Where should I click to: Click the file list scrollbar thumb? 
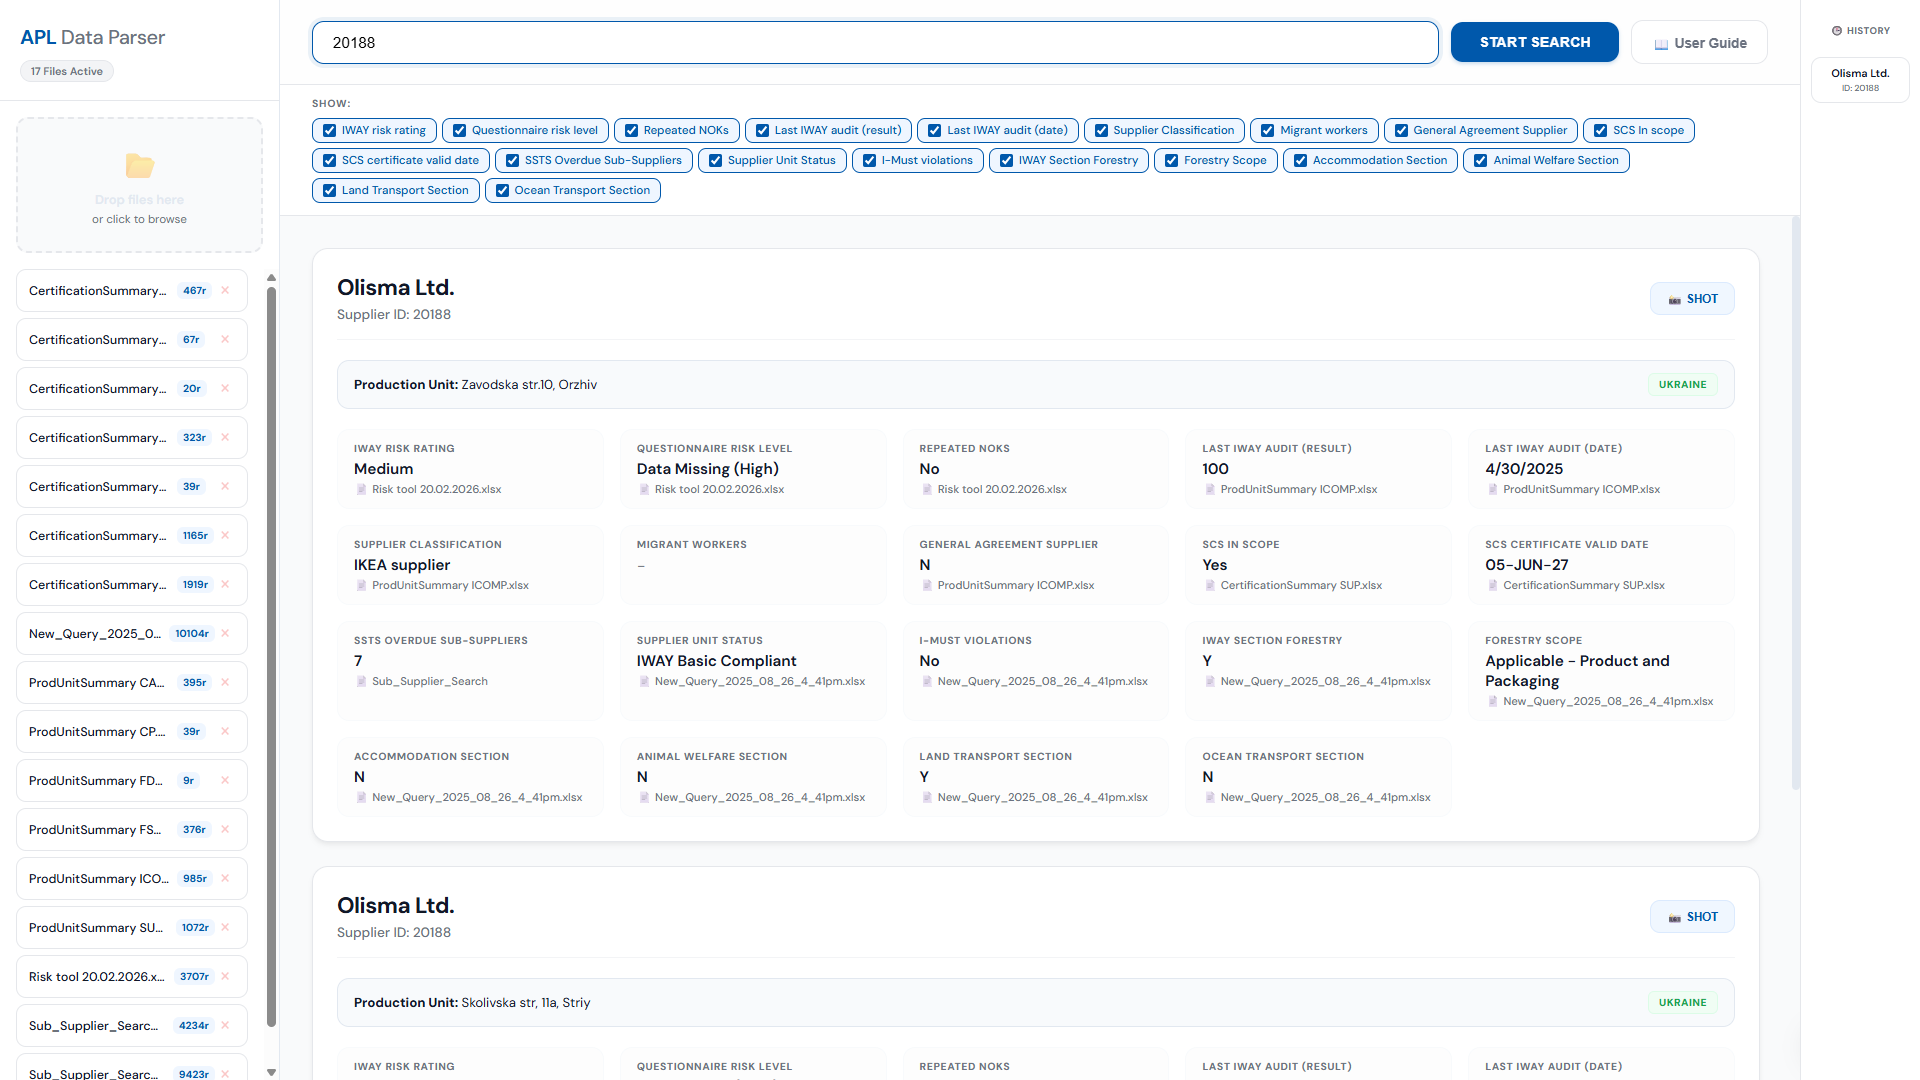[271, 657]
